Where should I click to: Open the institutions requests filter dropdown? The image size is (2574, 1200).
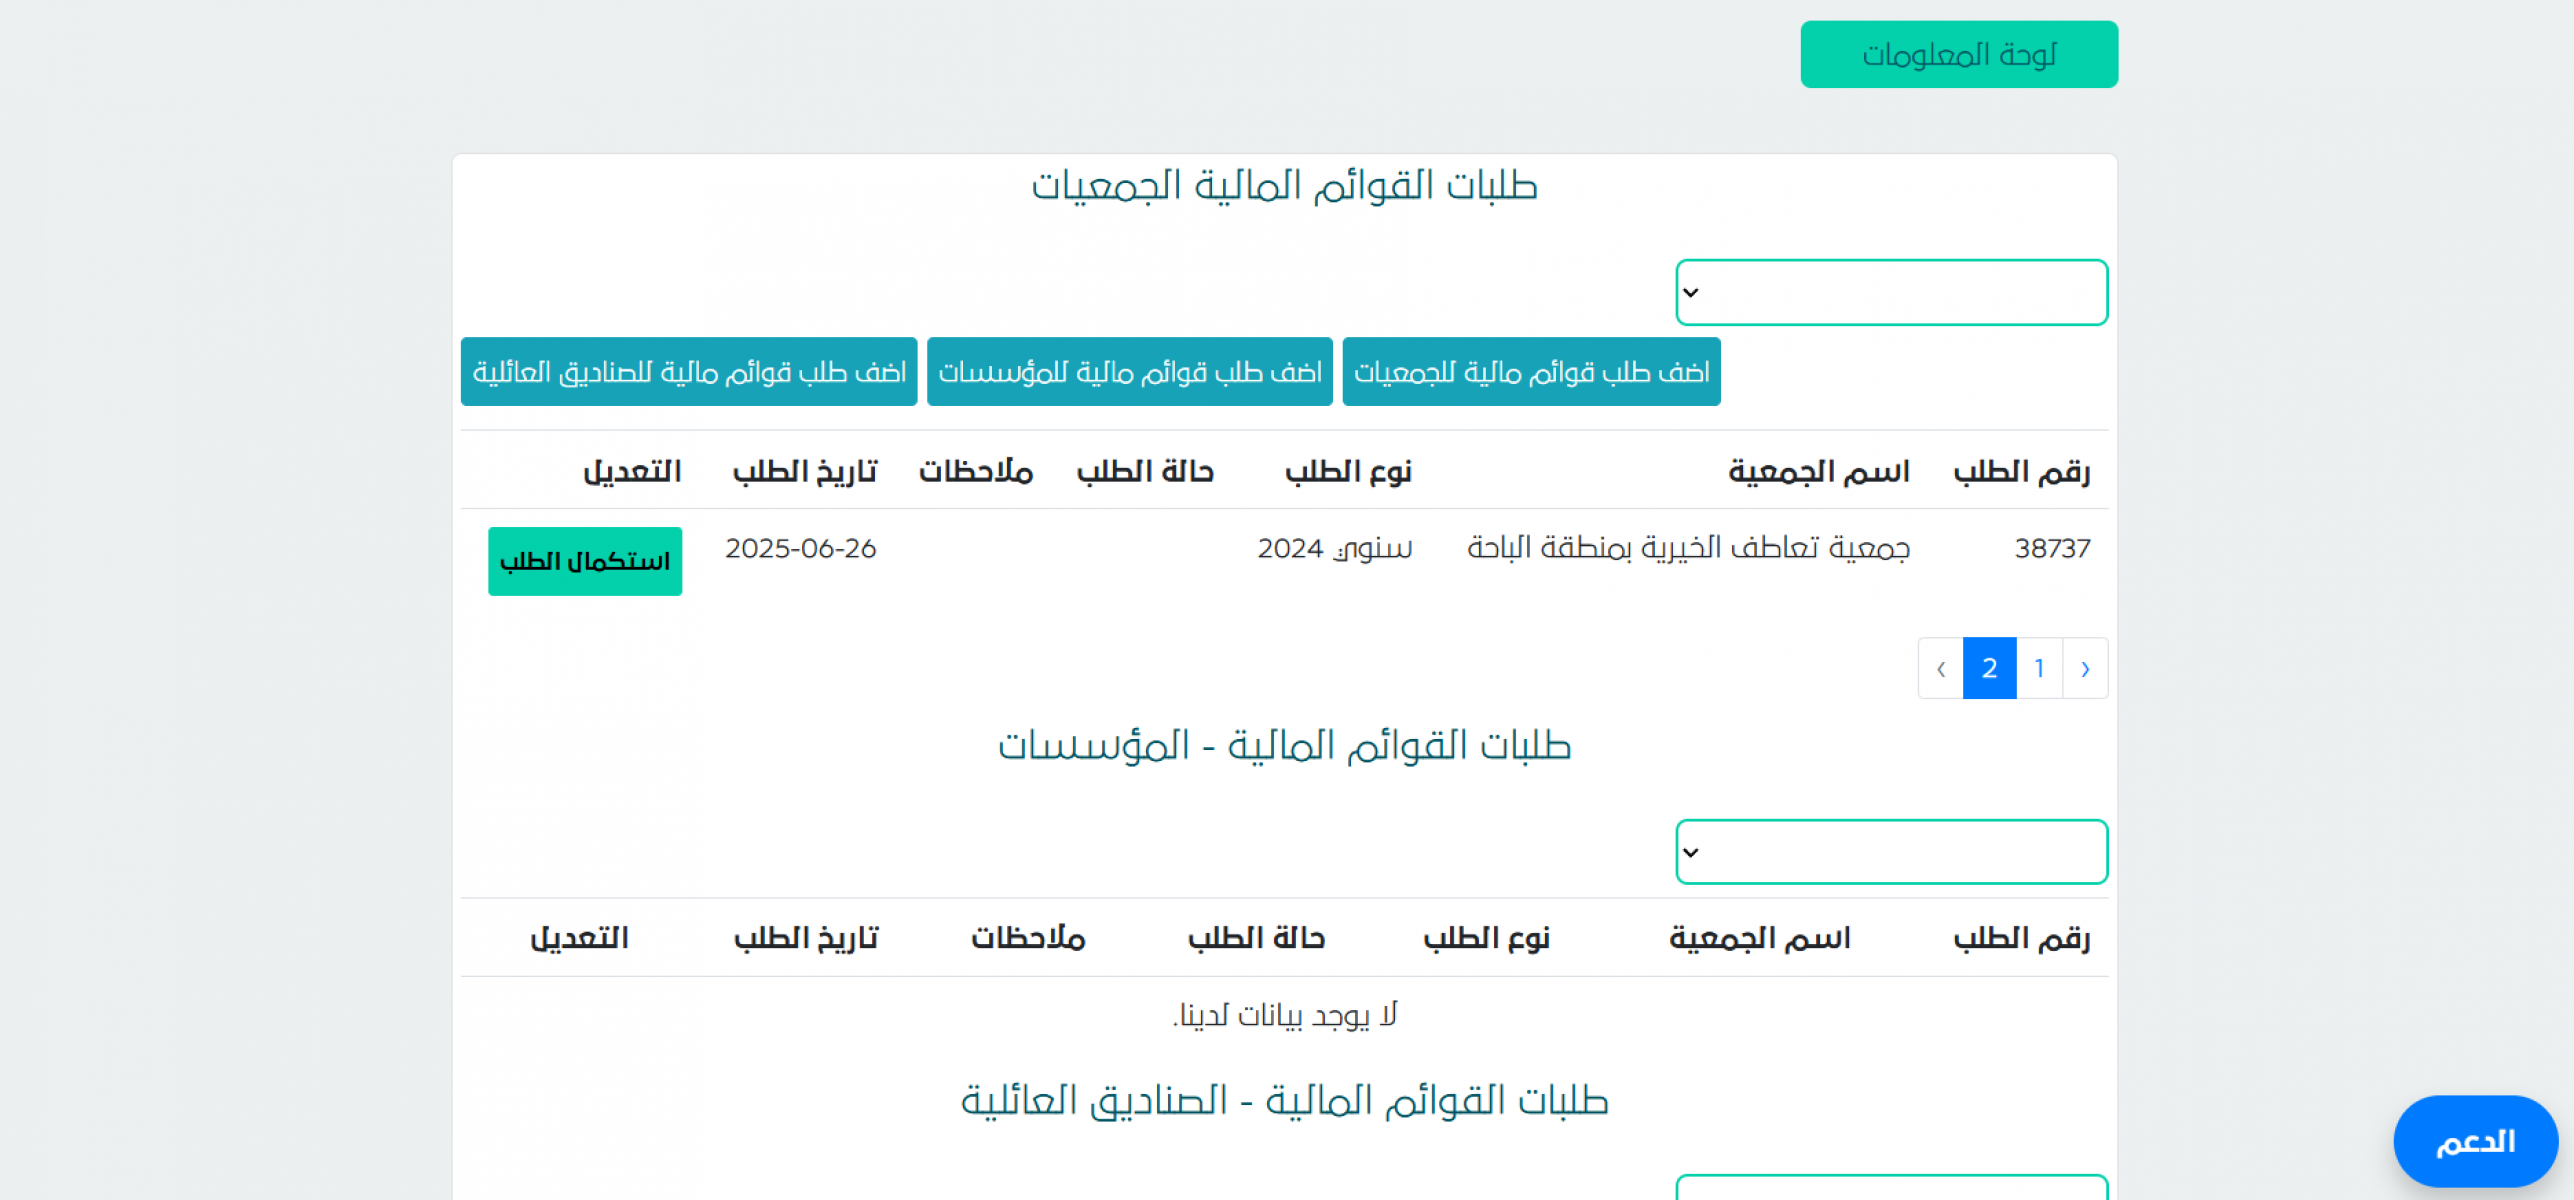[x=1891, y=852]
